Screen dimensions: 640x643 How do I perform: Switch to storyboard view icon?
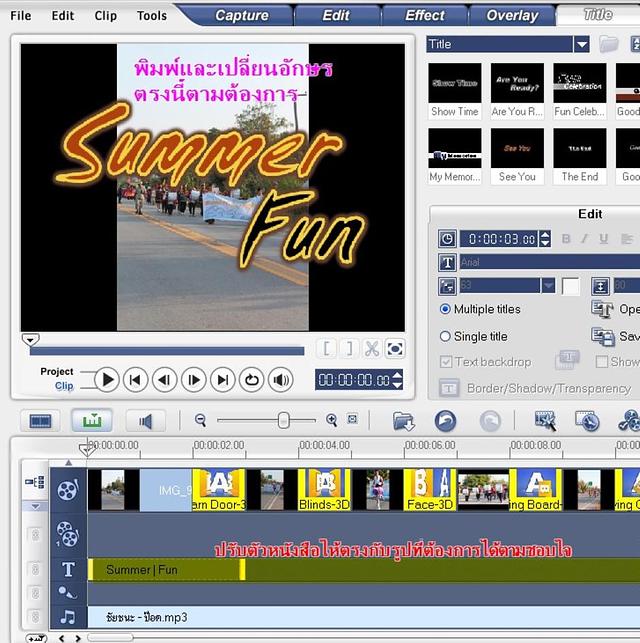point(41,421)
